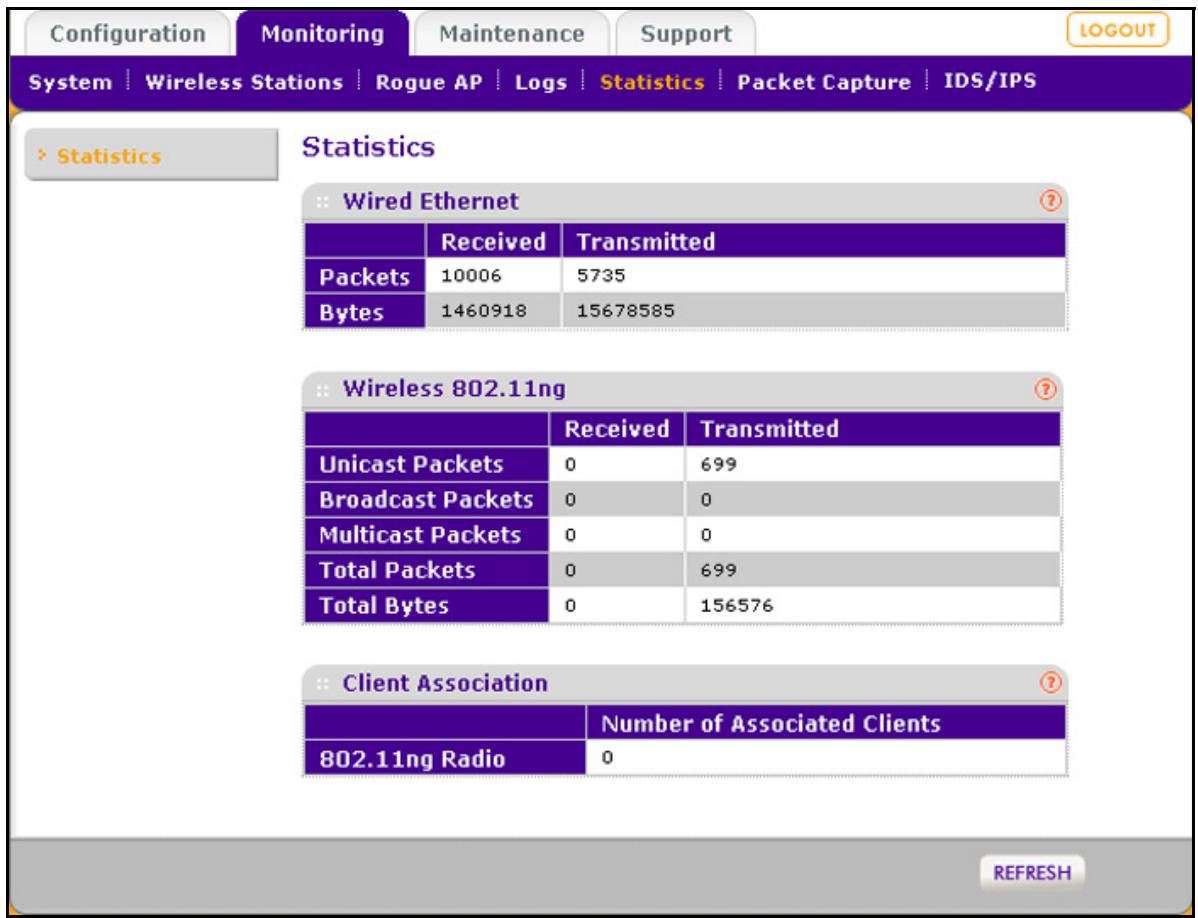Open help for Client Association section
Viewport: 1198px width, 918px height.
[1051, 683]
